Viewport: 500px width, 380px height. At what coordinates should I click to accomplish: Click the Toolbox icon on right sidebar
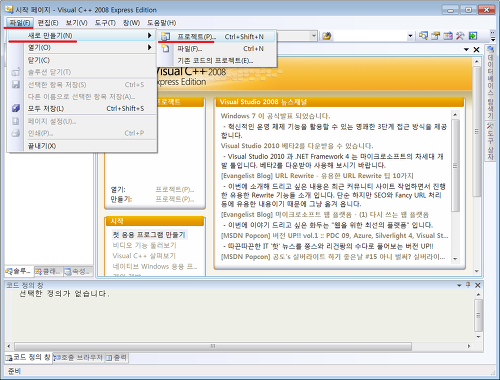[x=490, y=126]
